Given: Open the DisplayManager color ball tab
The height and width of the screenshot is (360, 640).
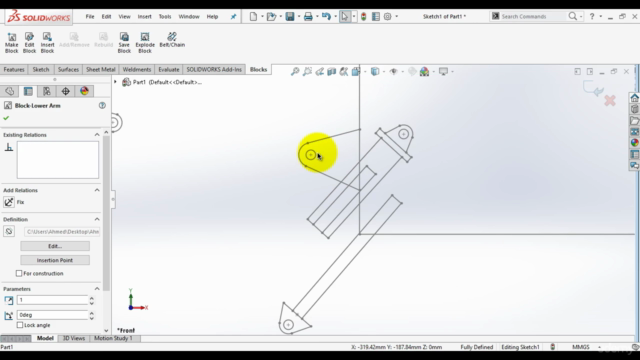Looking at the screenshot, I should (x=84, y=91).
